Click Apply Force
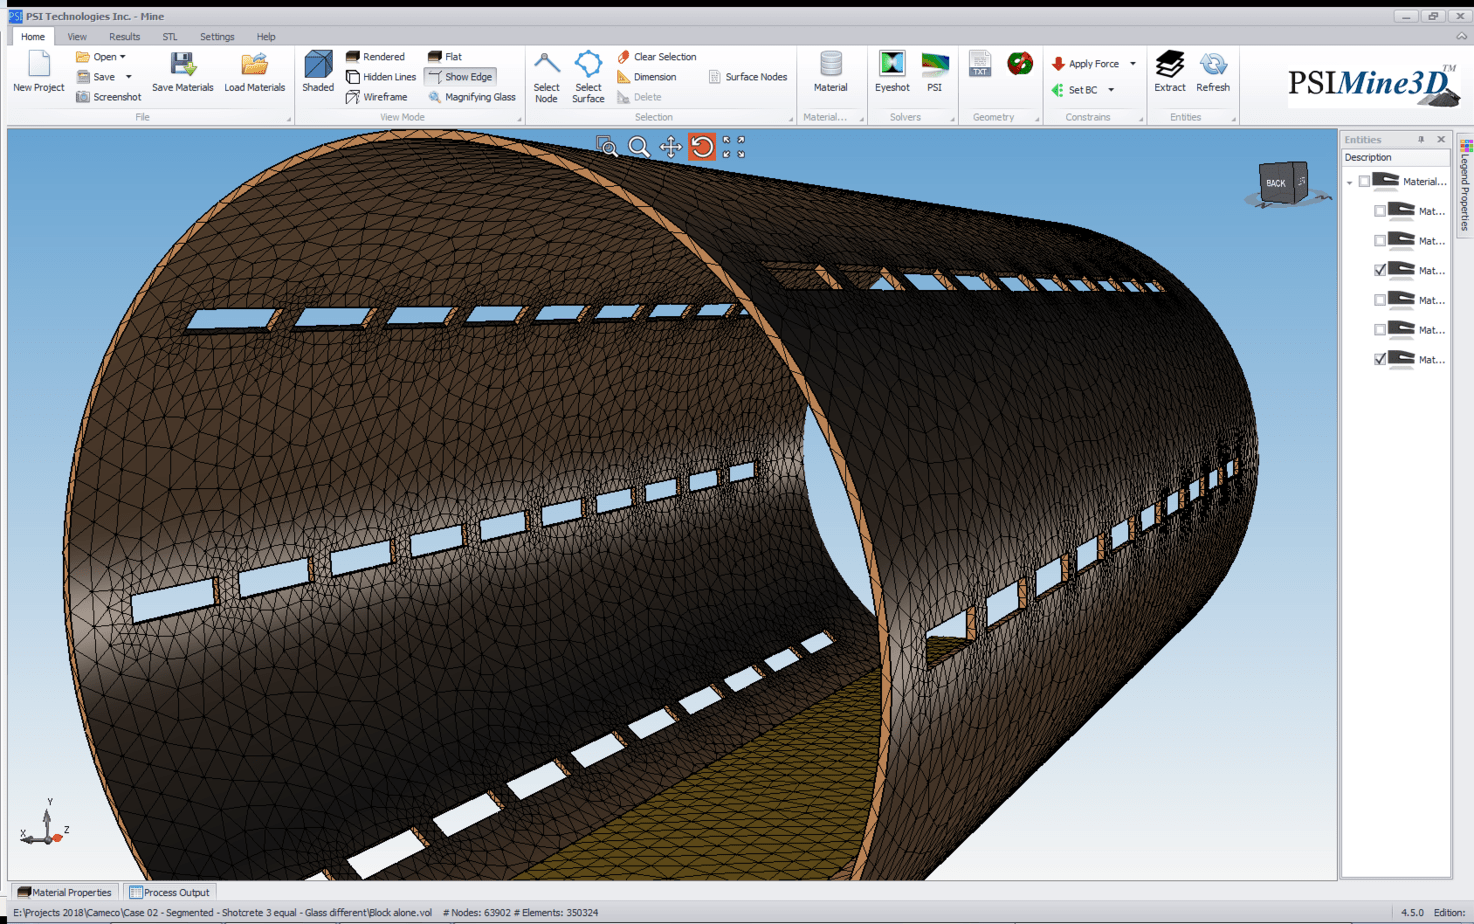The width and height of the screenshot is (1474, 924). (x=1085, y=64)
